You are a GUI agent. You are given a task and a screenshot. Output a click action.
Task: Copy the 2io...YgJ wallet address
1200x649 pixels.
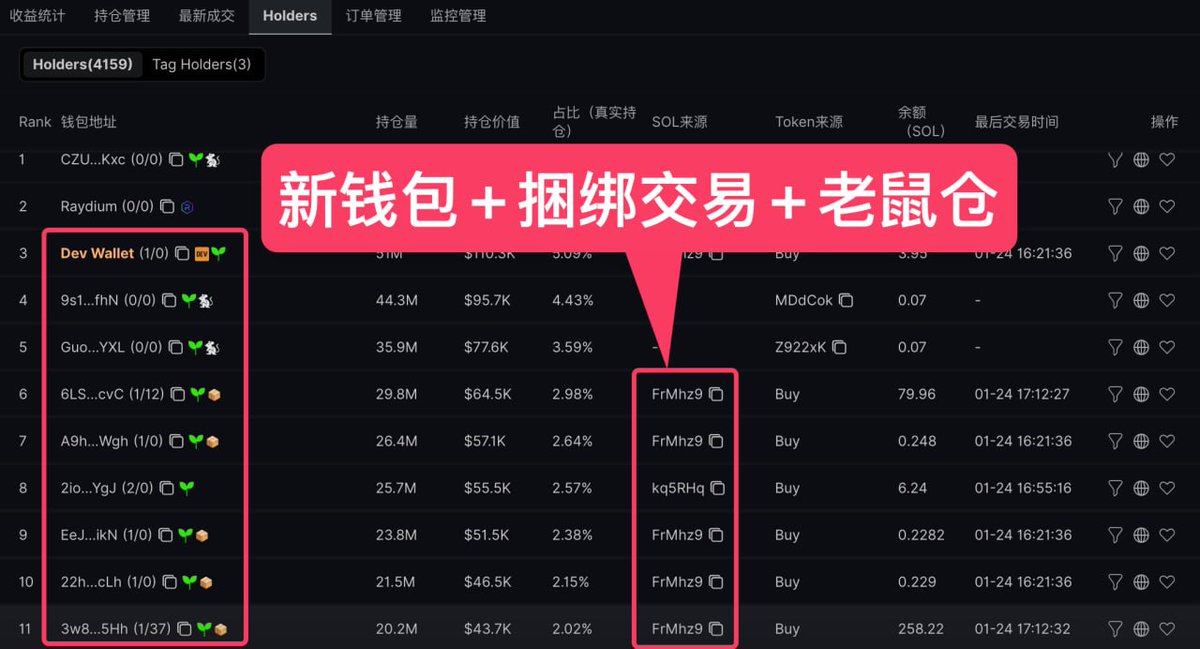click(x=167, y=488)
